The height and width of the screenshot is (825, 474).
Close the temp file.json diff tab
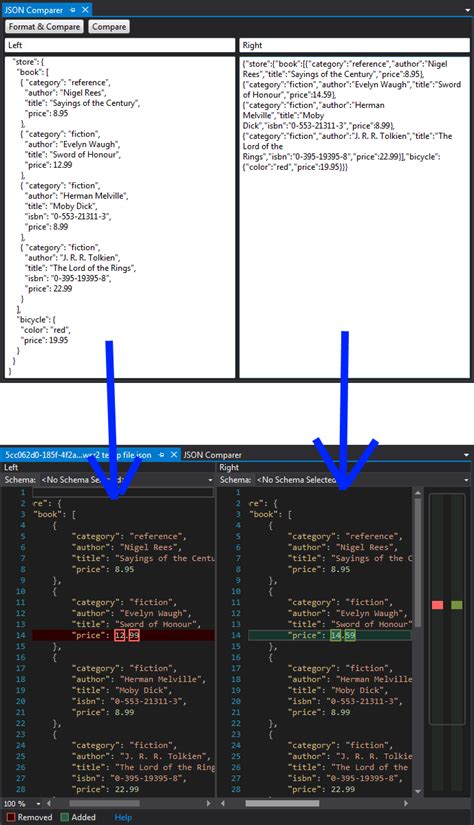(174, 455)
